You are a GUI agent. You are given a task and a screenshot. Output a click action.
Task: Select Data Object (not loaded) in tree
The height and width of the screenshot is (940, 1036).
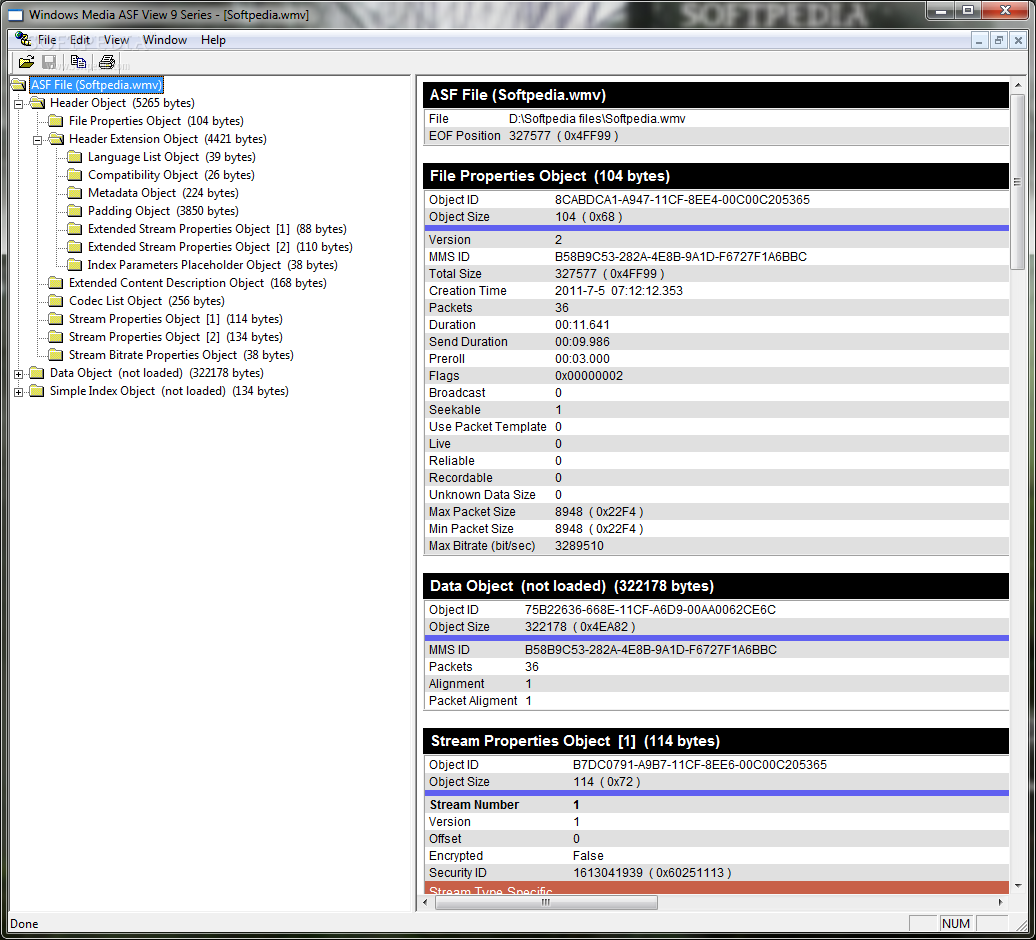tap(157, 373)
